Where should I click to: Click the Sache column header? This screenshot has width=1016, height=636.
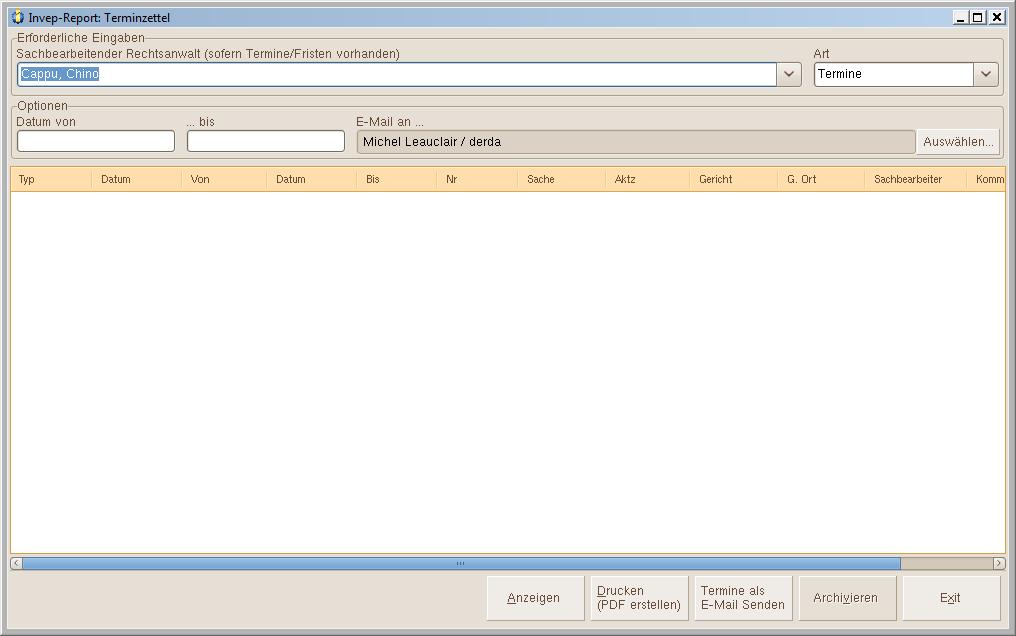(x=561, y=179)
